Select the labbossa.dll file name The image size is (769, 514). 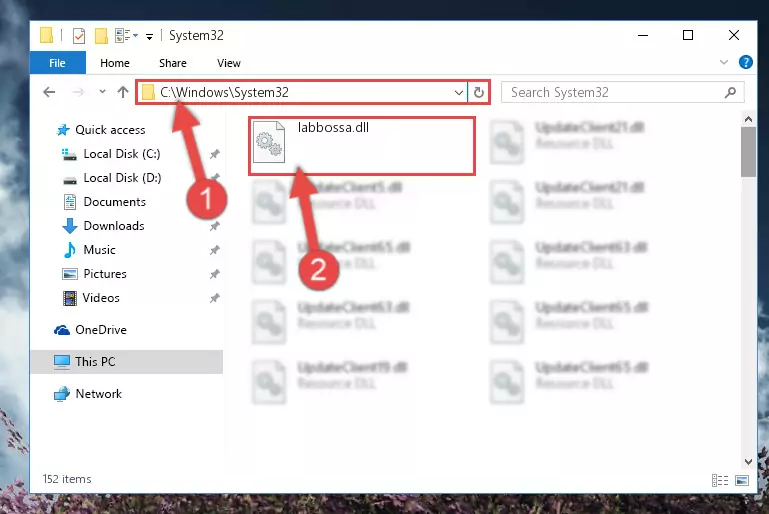pos(333,128)
